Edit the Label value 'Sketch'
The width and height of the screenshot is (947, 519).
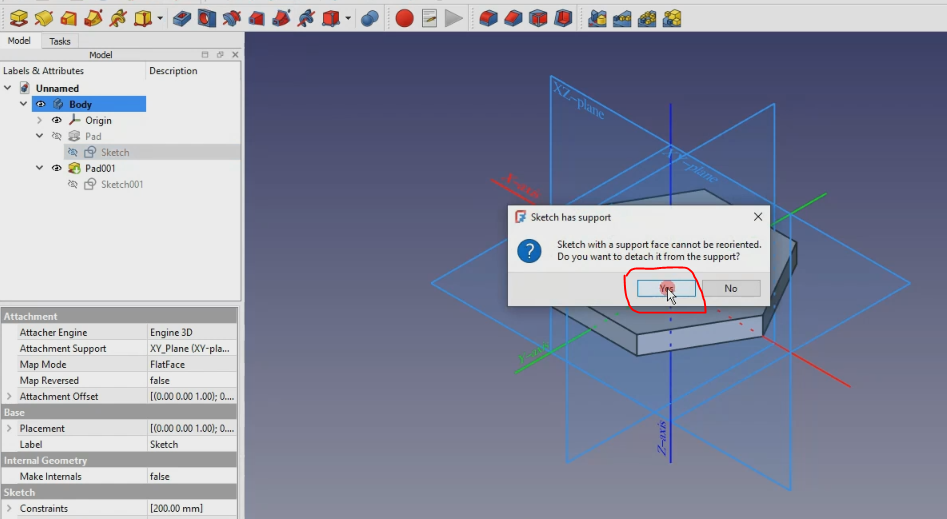click(x=192, y=445)
